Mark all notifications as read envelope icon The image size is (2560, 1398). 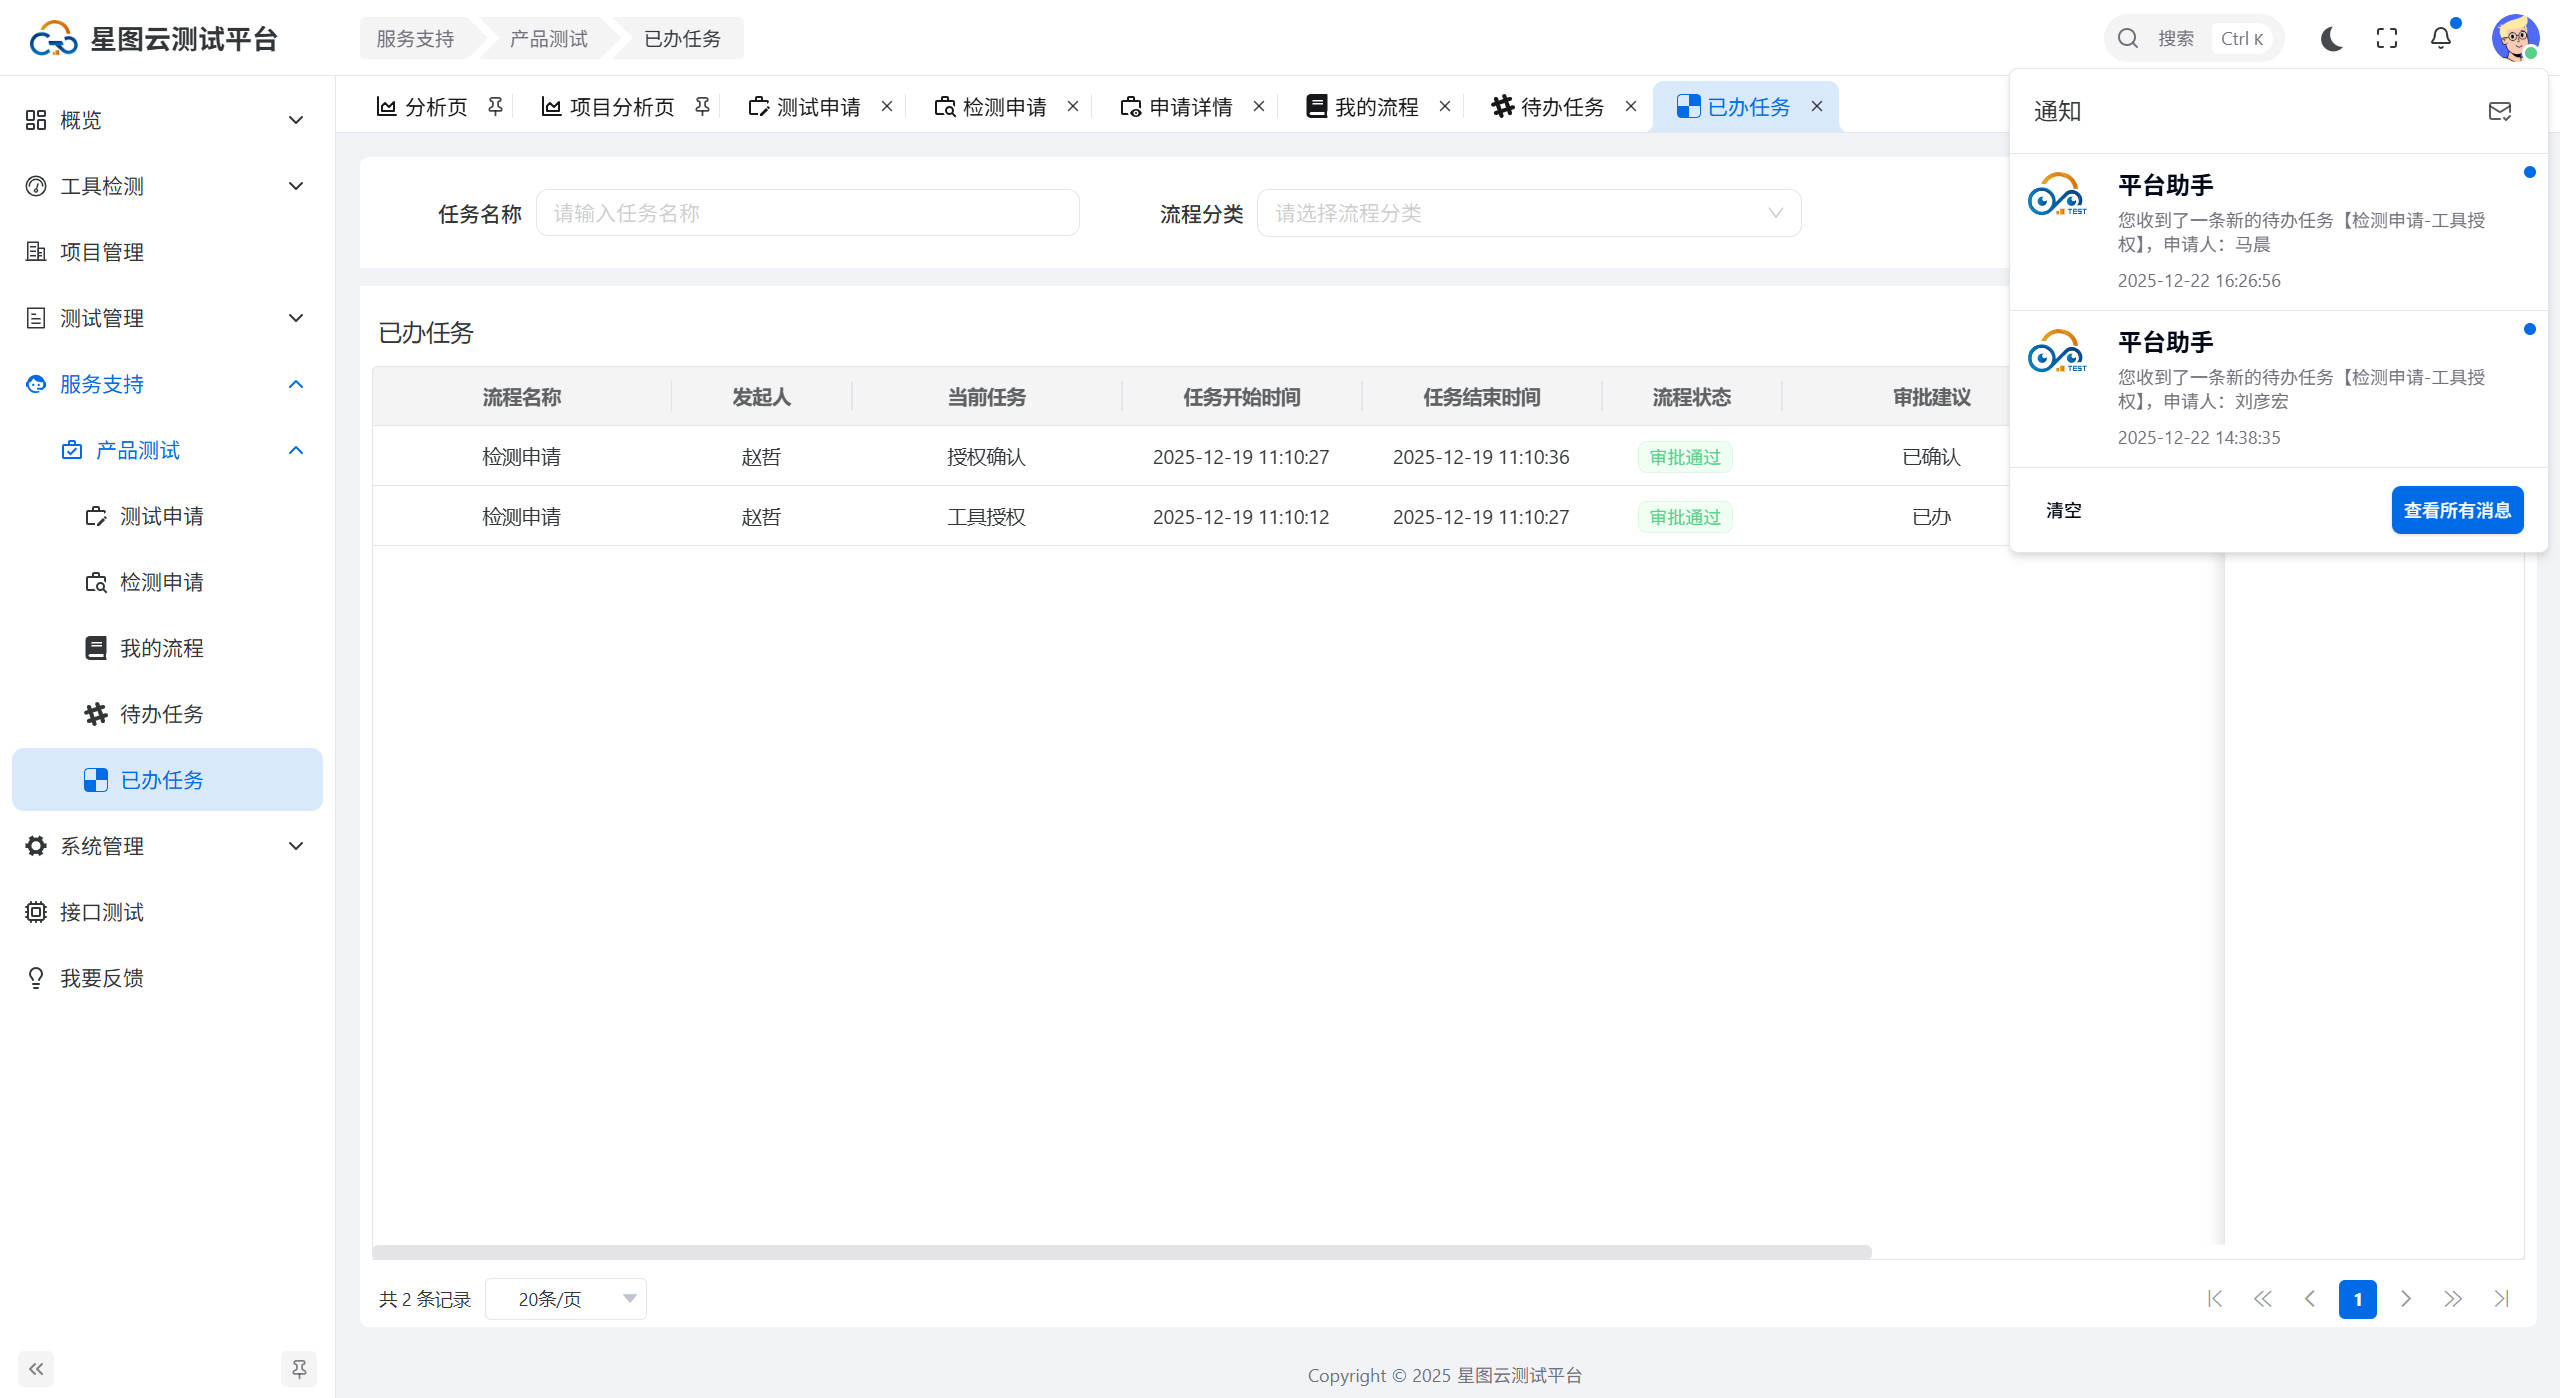(x=2499, y=111)
